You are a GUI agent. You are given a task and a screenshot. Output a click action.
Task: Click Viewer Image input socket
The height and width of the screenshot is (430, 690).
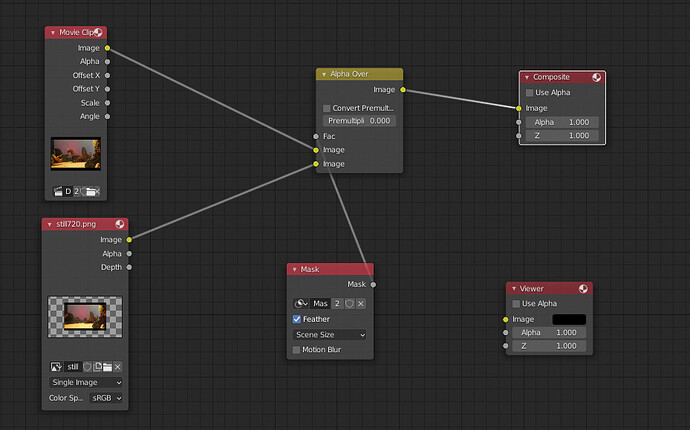click(x=506, y=320)
